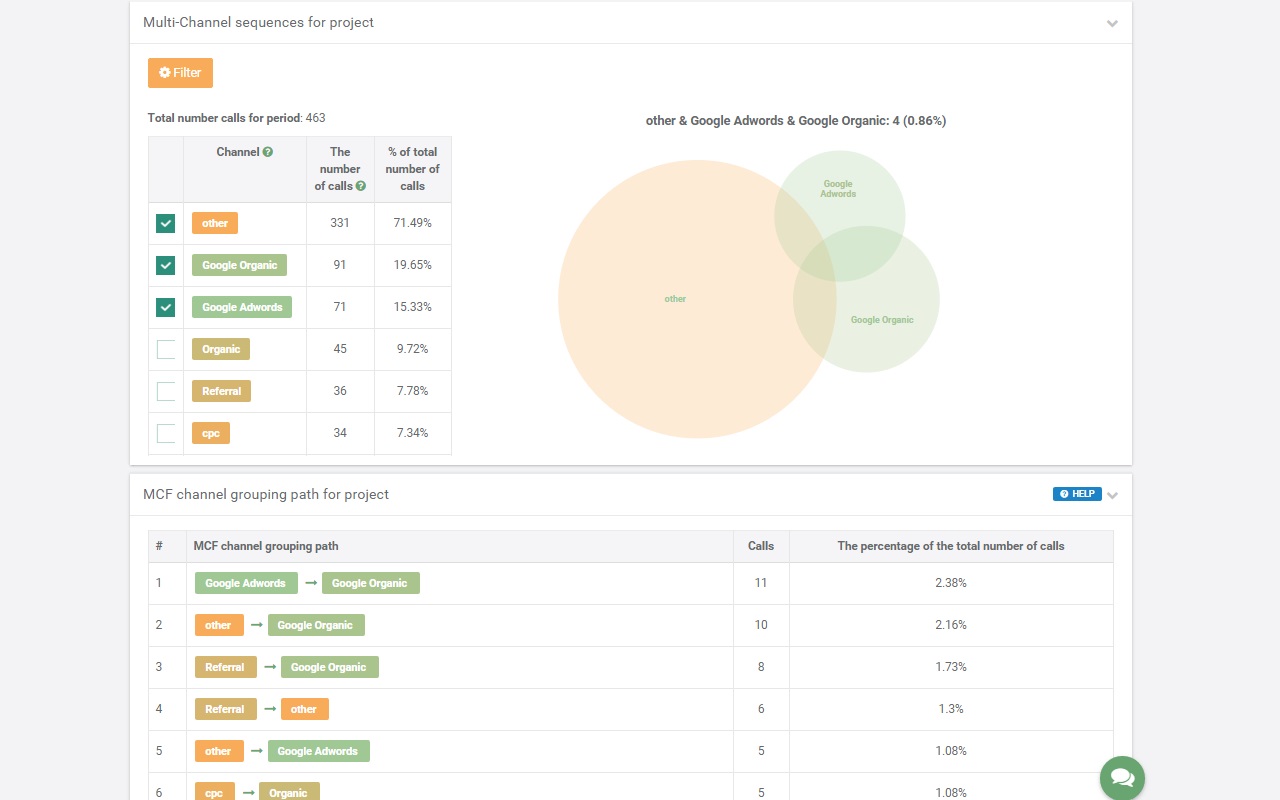Viewport: 1280px width, 800px height.
Task: Uncheck the Google Adwords checkbox
Action: (166, 307)
